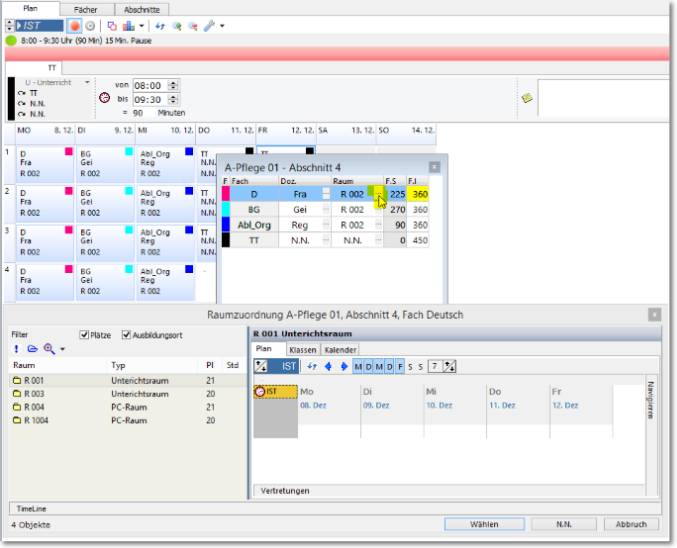Click the blue refresh arrows in top toolbar

tap(160, 25)
